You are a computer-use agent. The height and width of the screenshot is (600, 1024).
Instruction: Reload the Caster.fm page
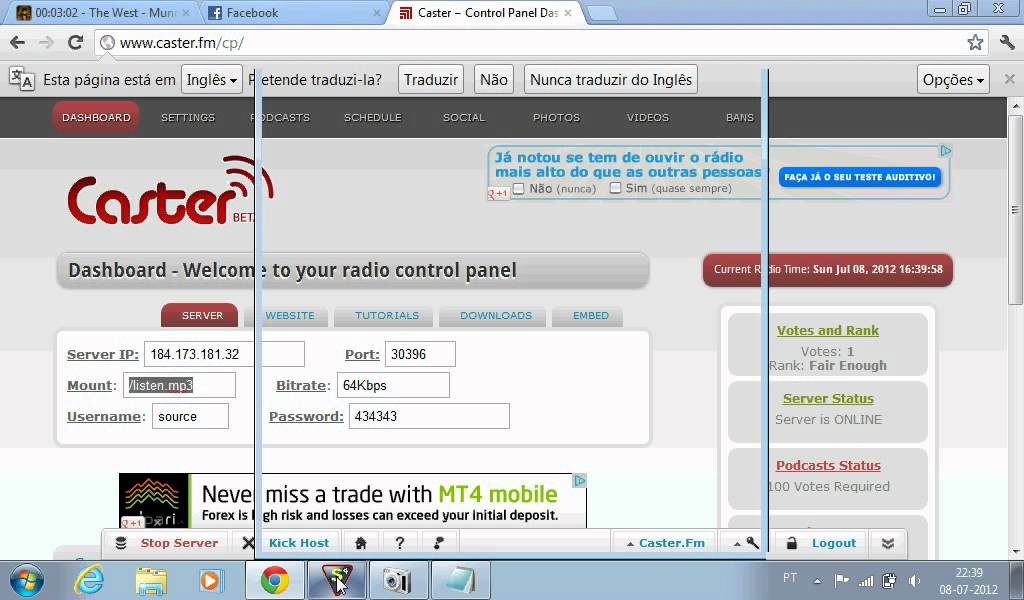pyautogui.click(x=75, y=42)
